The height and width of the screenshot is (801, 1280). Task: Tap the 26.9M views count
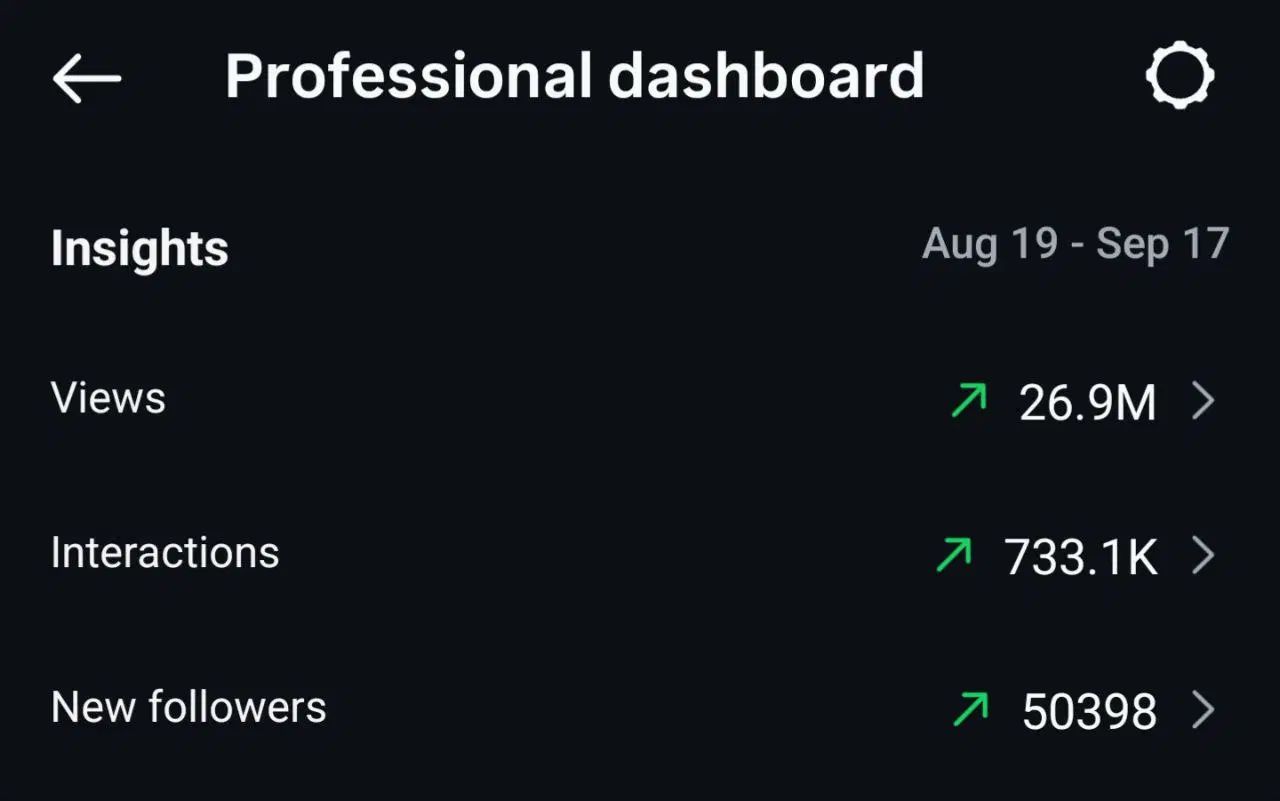tap(1088, 403)
